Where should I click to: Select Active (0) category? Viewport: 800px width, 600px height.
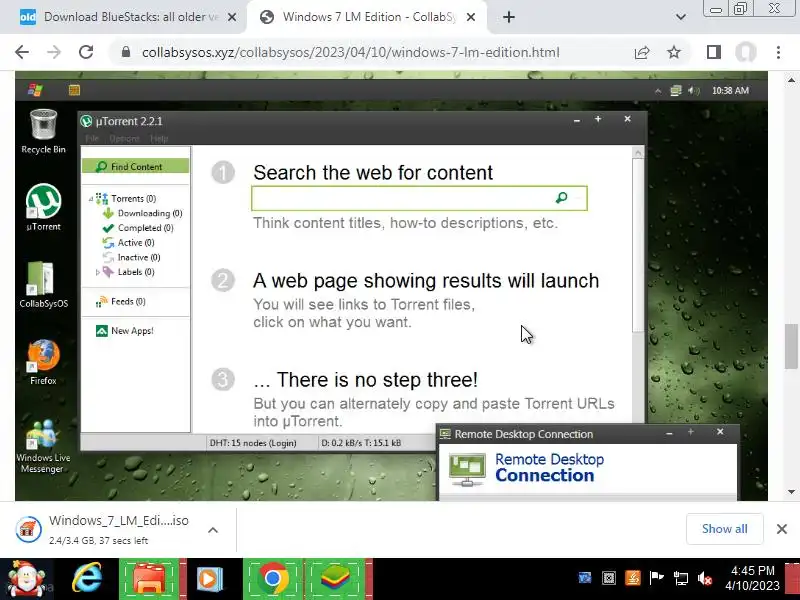(x=136, y=243)
